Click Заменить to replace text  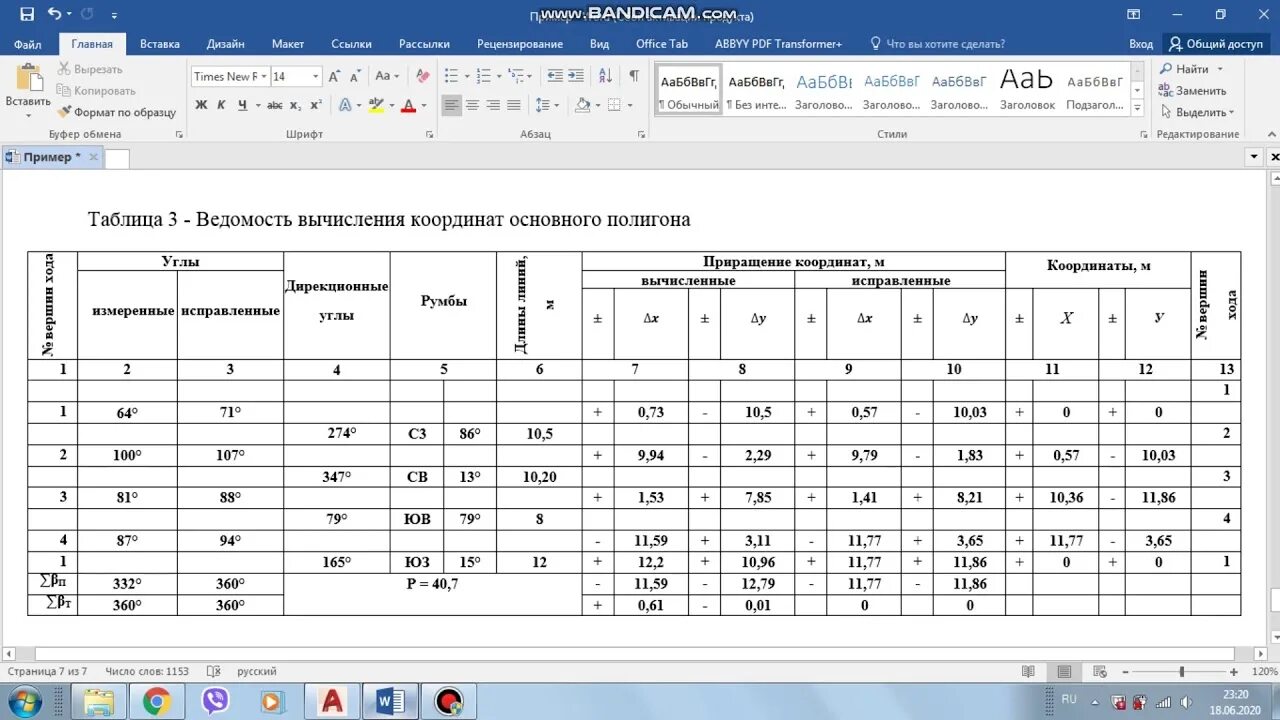(x=1193, y=90)
